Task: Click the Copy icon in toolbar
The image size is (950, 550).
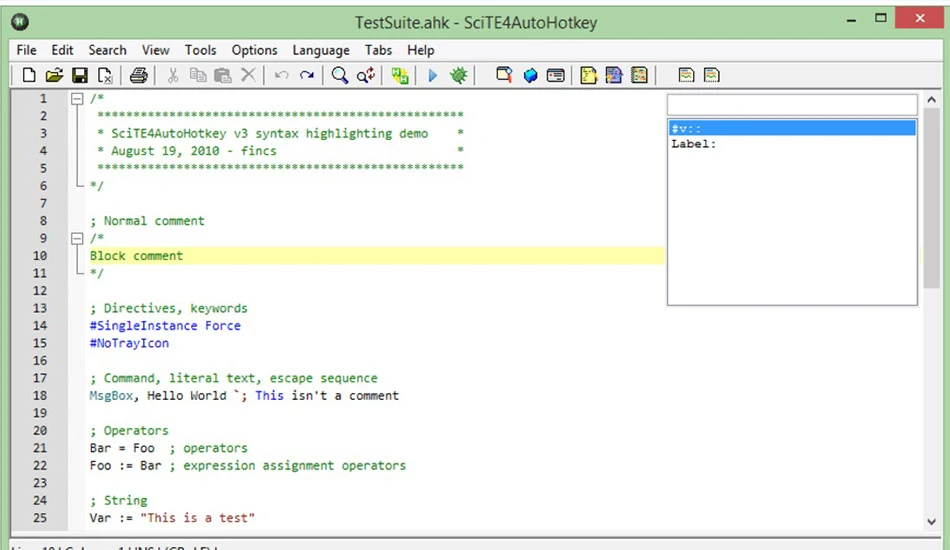Action: pyautogui.click(x=198, y=75)
